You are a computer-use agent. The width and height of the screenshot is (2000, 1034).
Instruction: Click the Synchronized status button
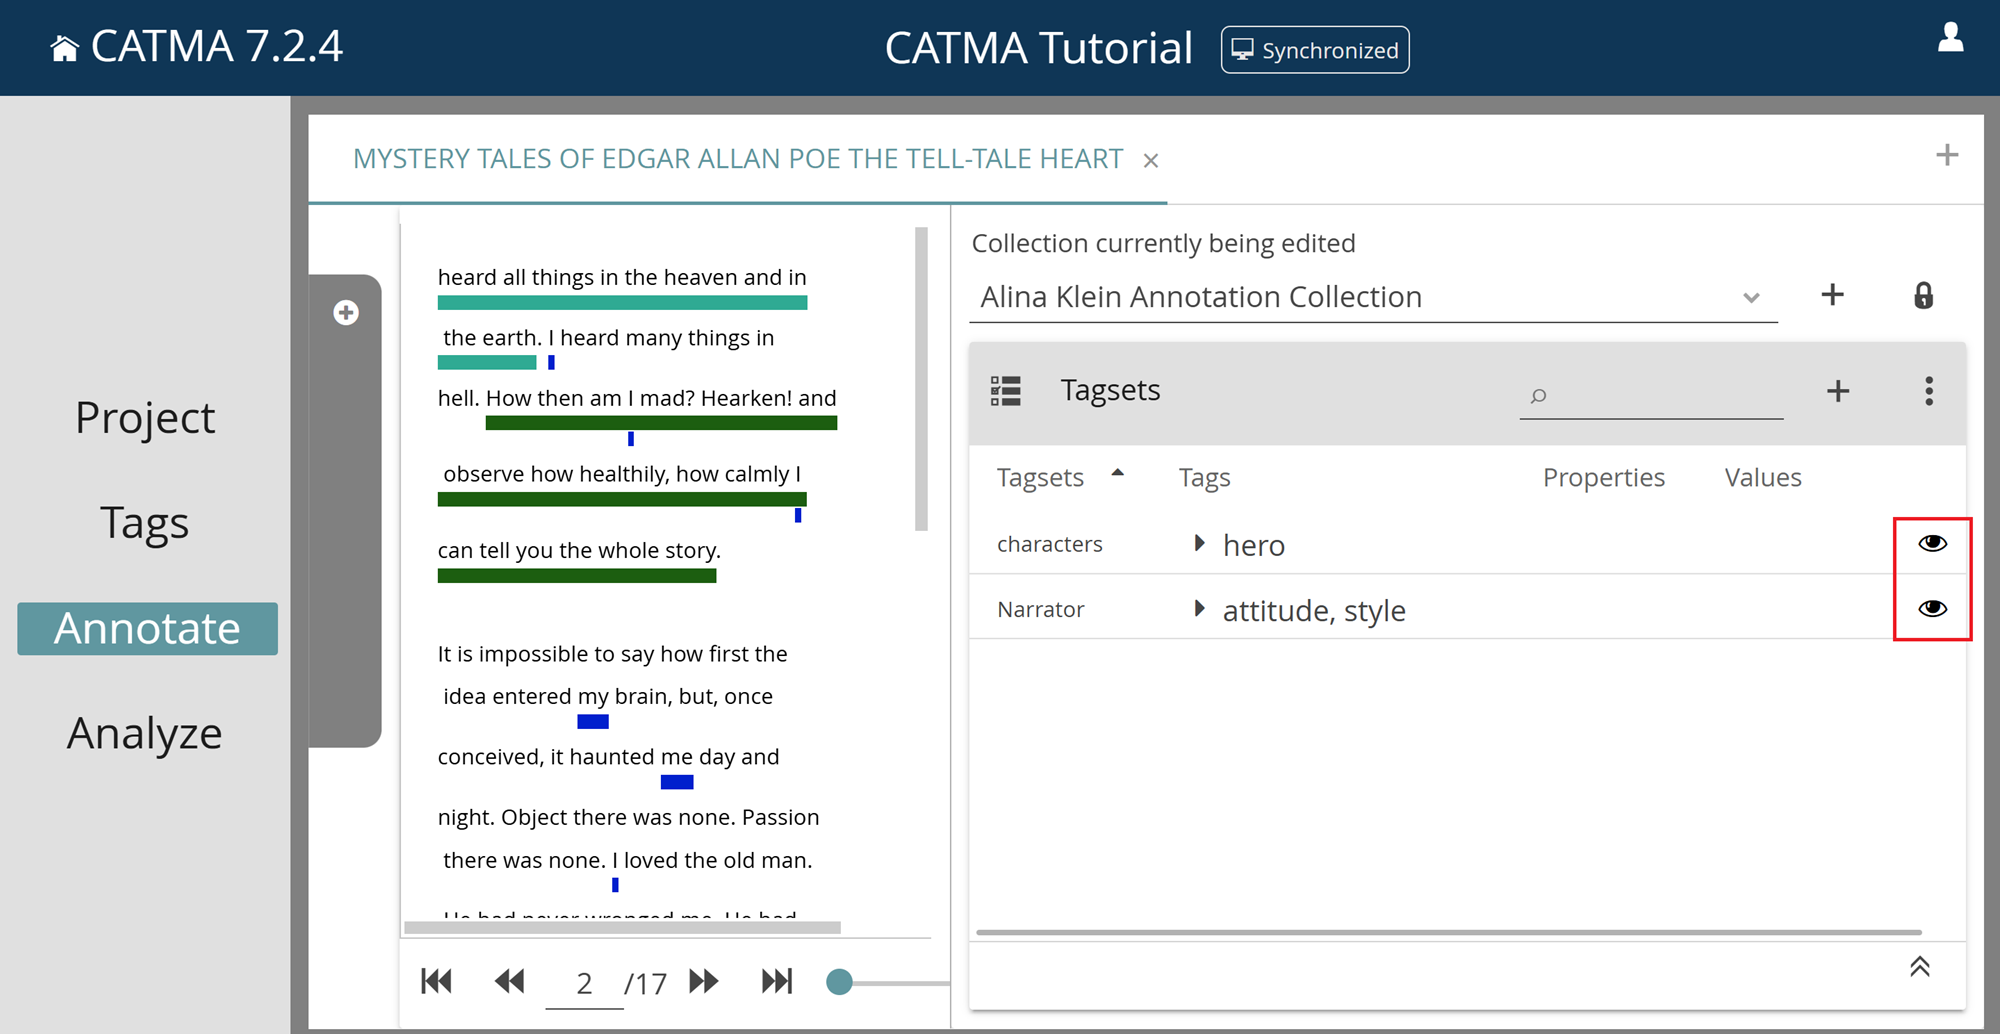tap(1315, 49)
